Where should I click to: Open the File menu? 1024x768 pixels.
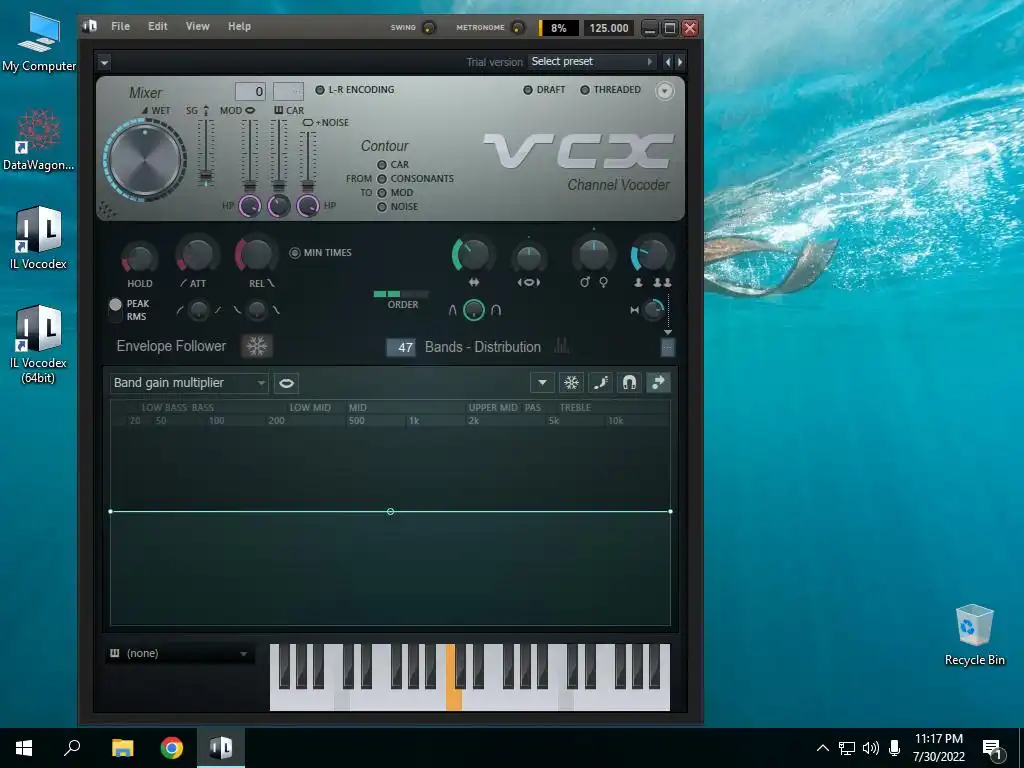pyautogui.click(x=120, y=26)
